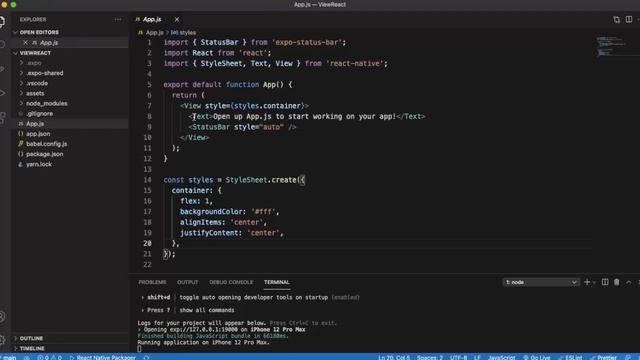Click the Open Changes icon in the editor title bar

[x=616, y=20]
